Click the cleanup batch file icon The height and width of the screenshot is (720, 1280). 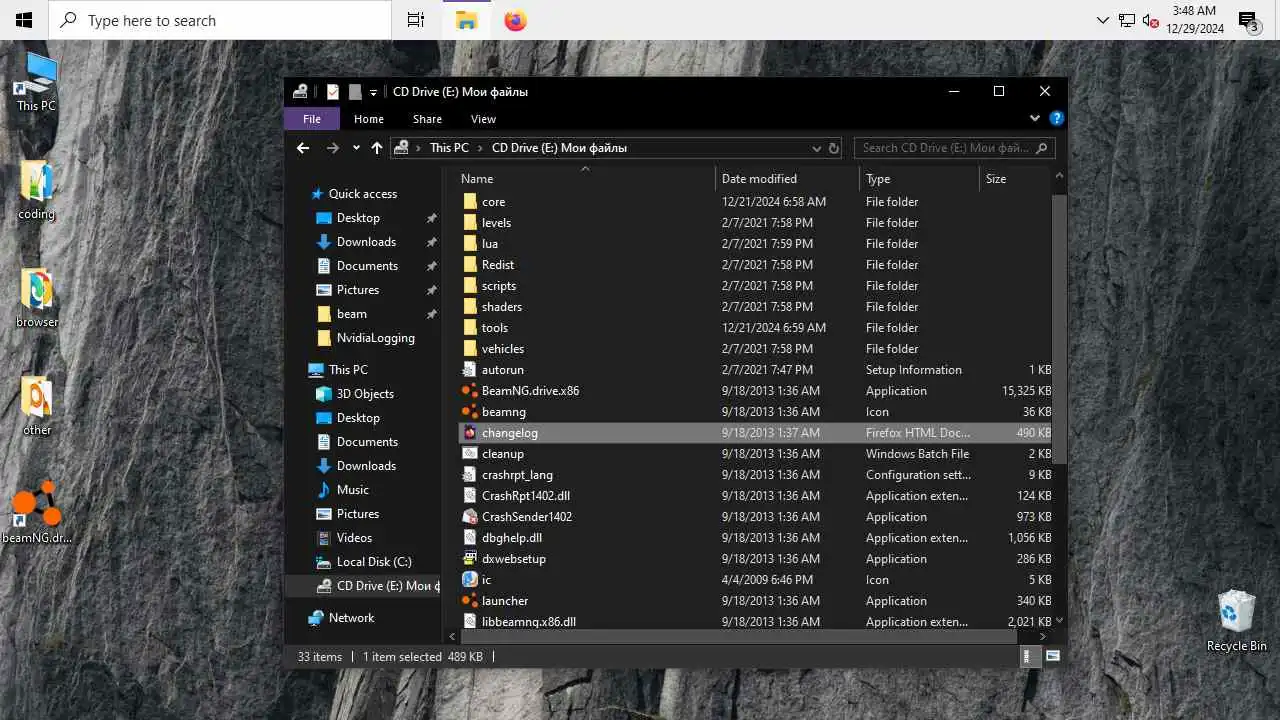(470, 454)
